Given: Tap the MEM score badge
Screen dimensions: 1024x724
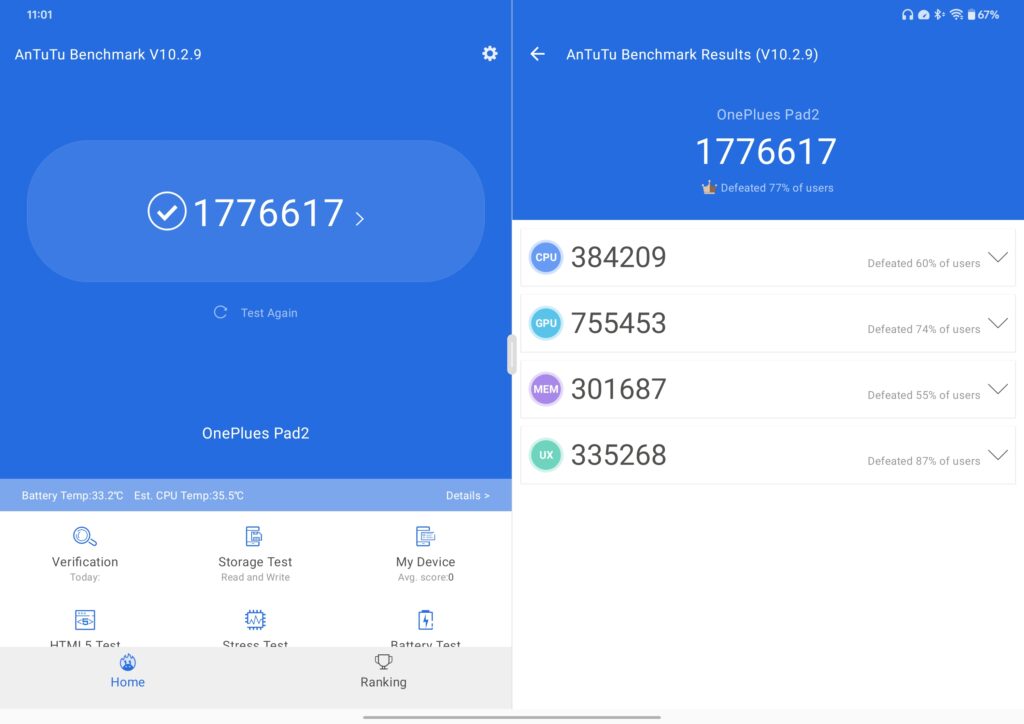Looking at the screenshot, I should pos(546,389).
